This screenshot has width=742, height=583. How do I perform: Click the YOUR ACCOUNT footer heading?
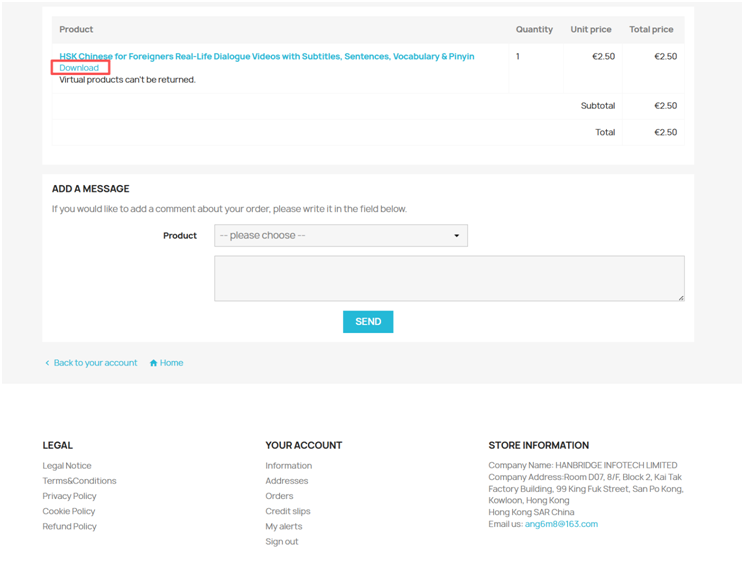point(303,445)
